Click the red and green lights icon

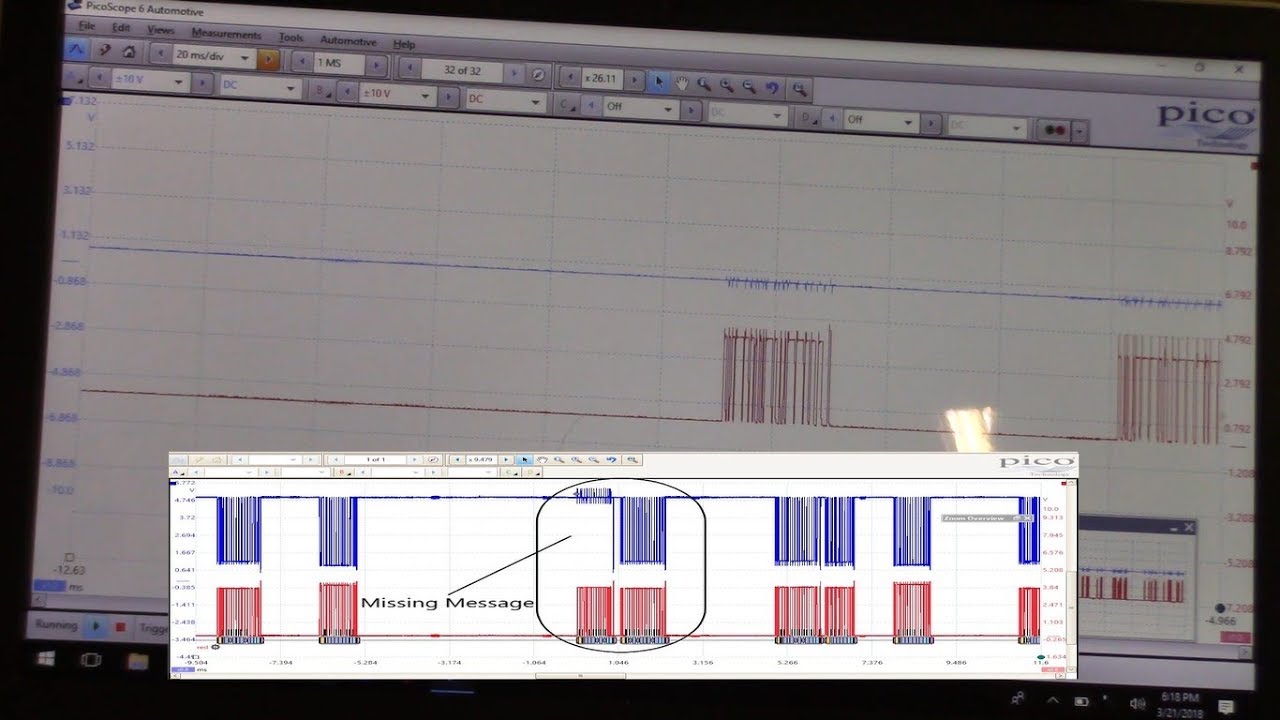pos(1053,130)
